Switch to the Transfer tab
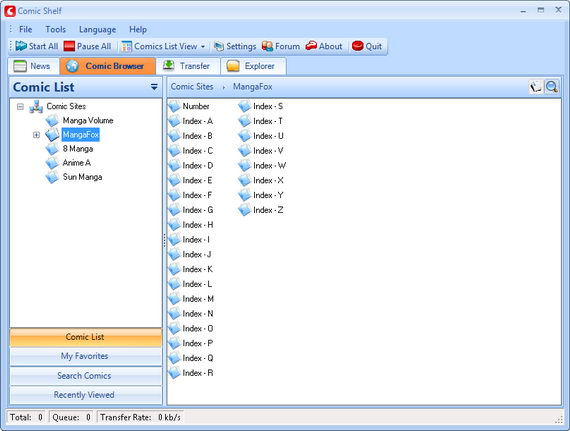This screenshot has height=431, width=570. tap(188, 66)
